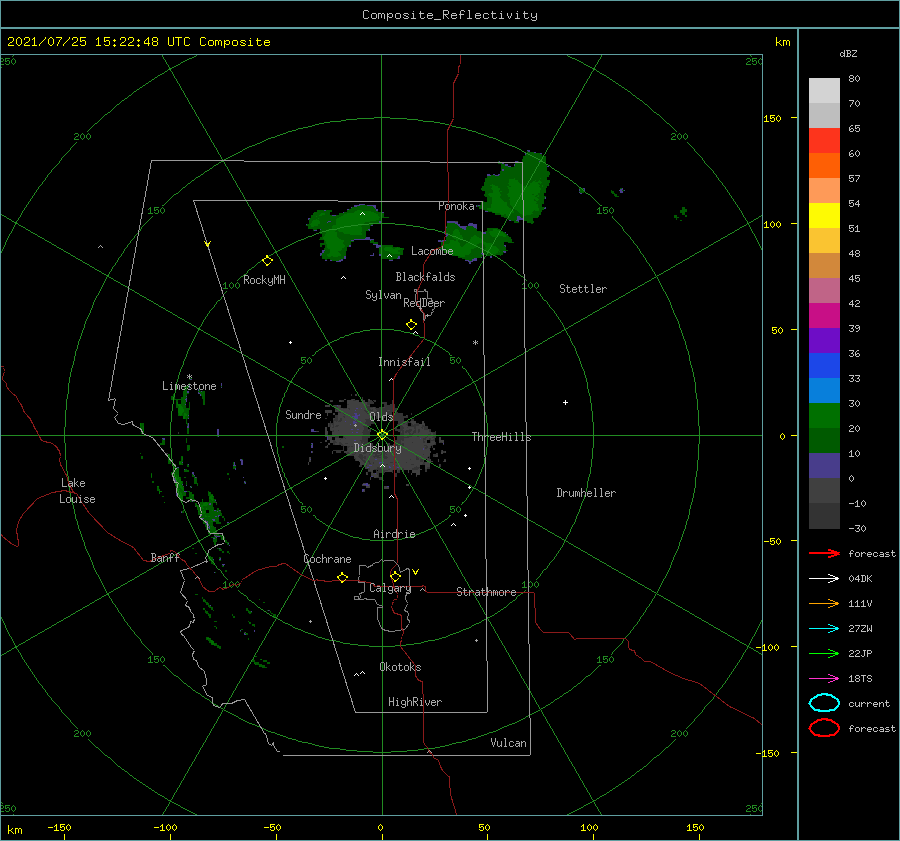
Task: Click the yellow diamond inside Calgary
Action: [395, 576]
